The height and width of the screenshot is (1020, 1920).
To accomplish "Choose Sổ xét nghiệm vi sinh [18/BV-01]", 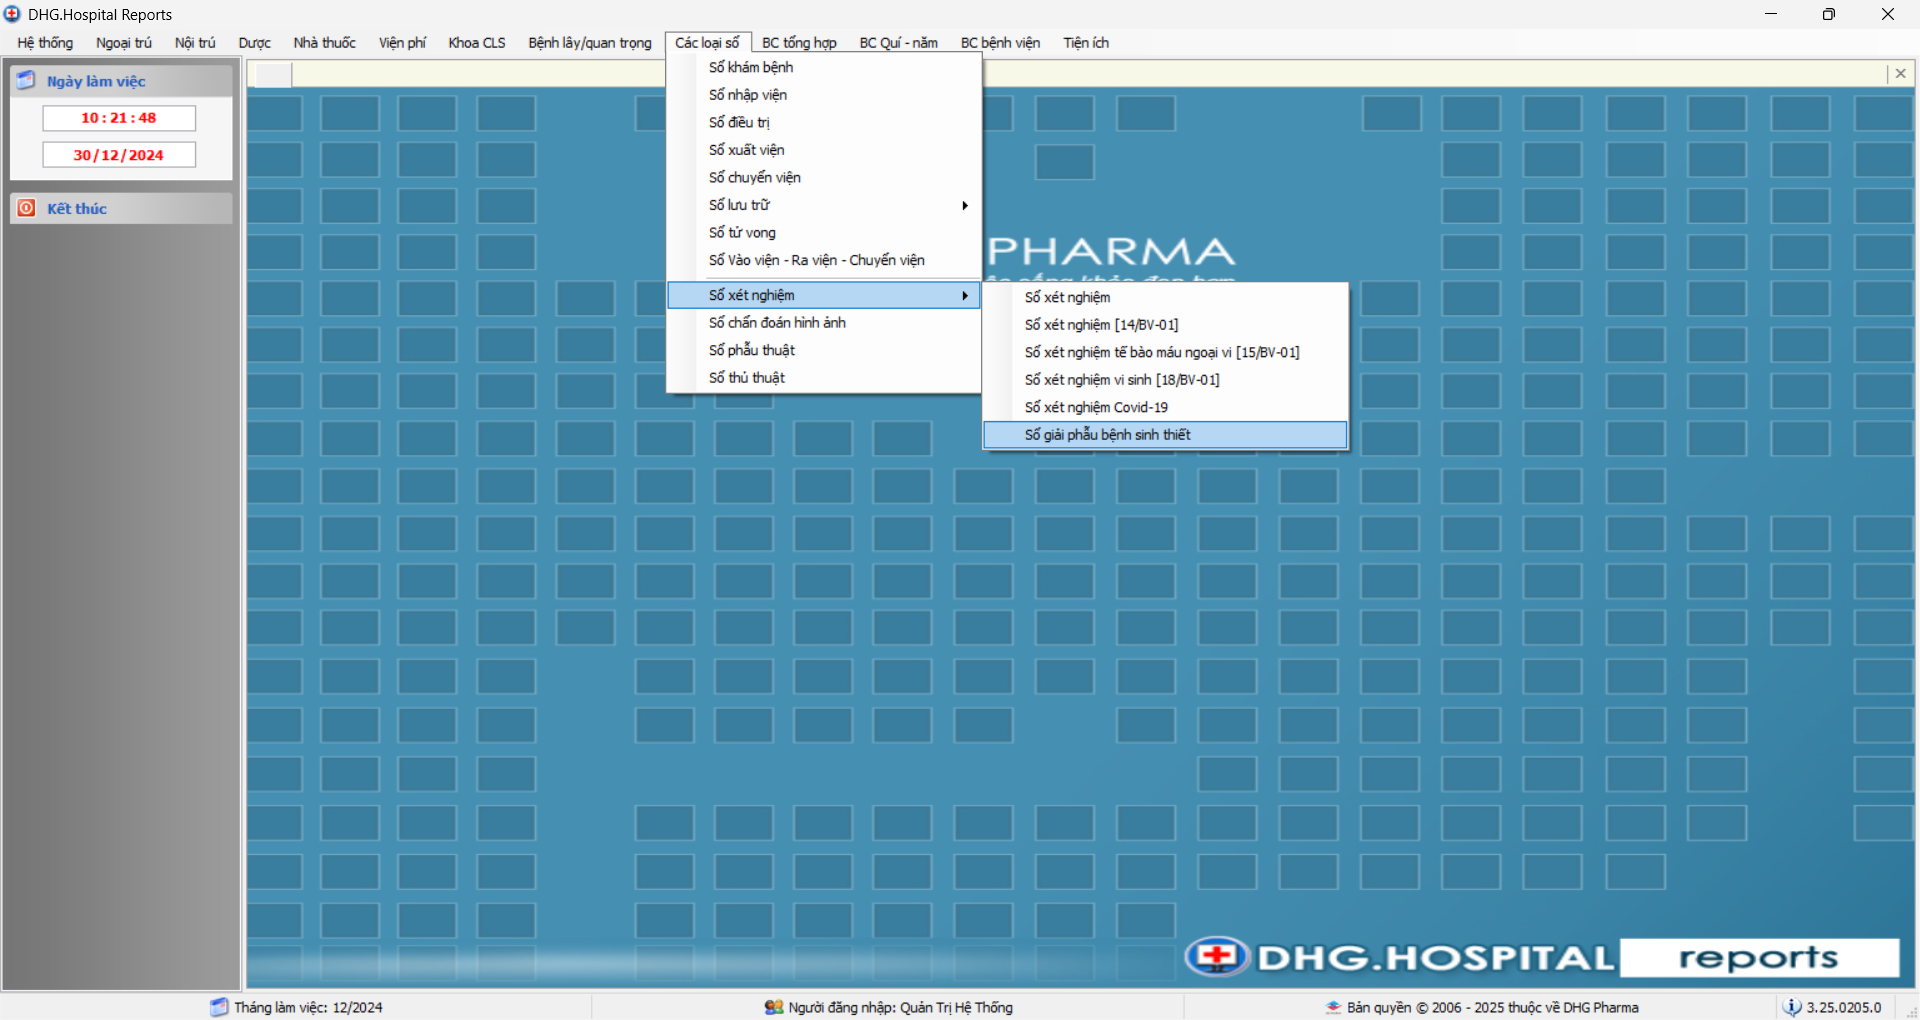I will pyautogui.click(x=1165, y=380).
